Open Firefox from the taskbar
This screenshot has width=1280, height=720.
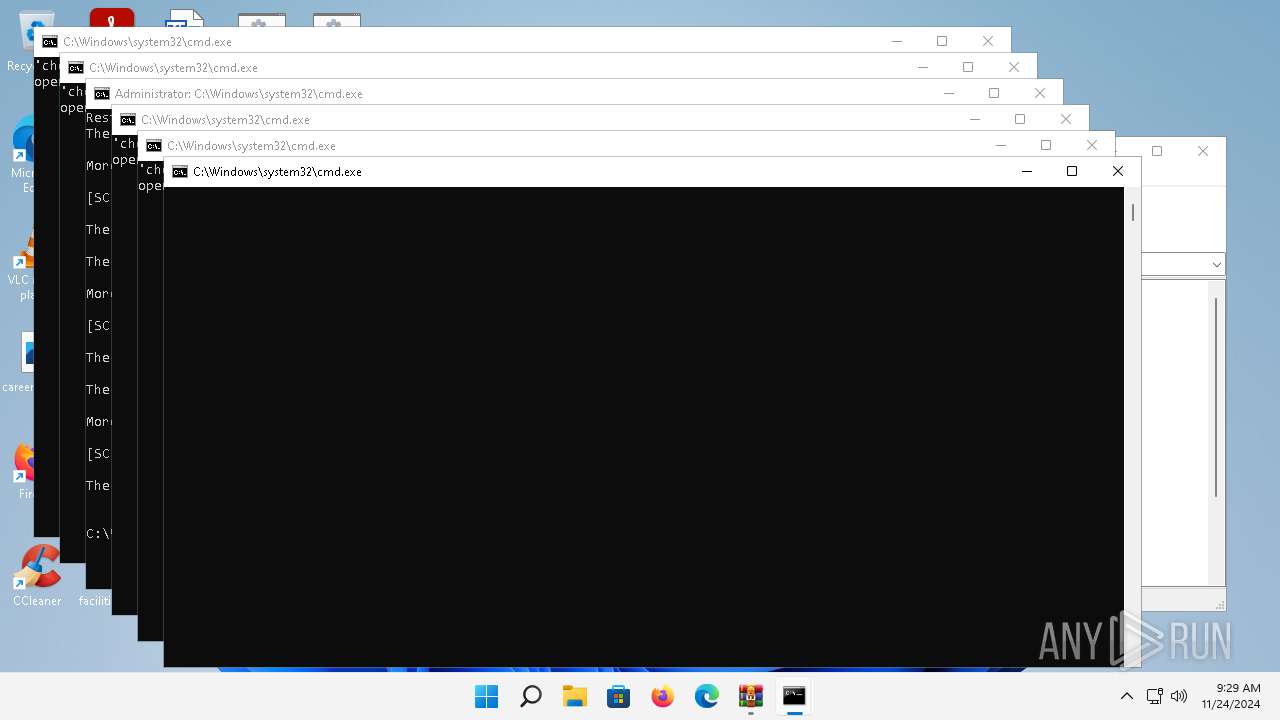(663, 696)
